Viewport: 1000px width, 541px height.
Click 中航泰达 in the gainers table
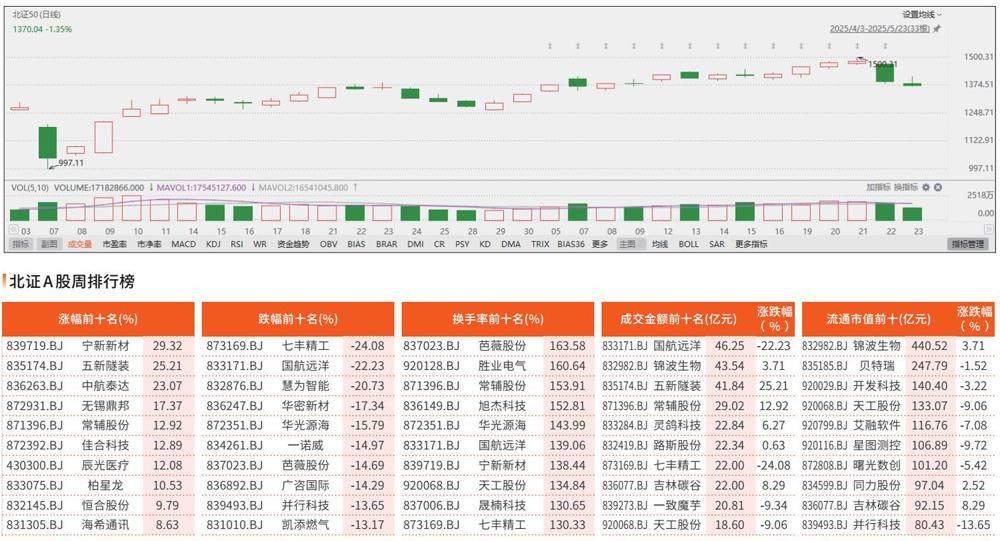point(105,385)
